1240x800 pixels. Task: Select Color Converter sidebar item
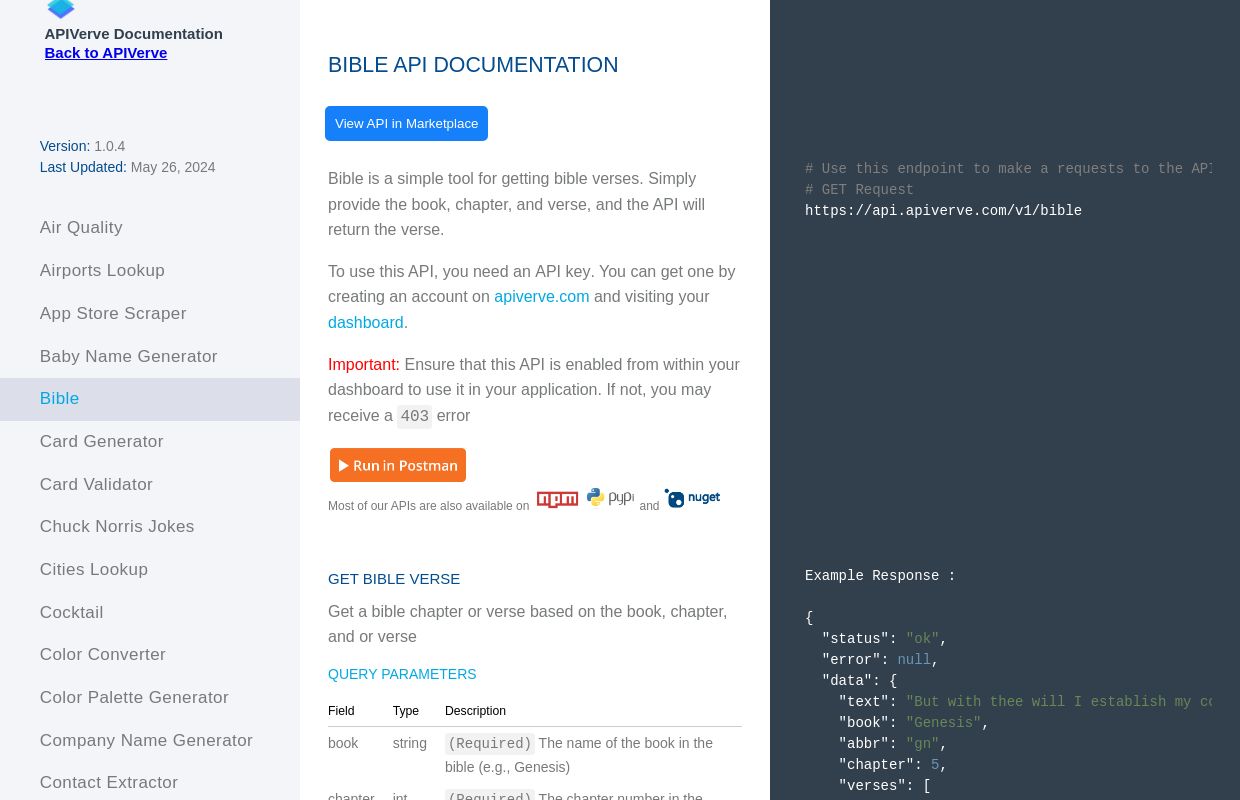click(x=150, y=655)
